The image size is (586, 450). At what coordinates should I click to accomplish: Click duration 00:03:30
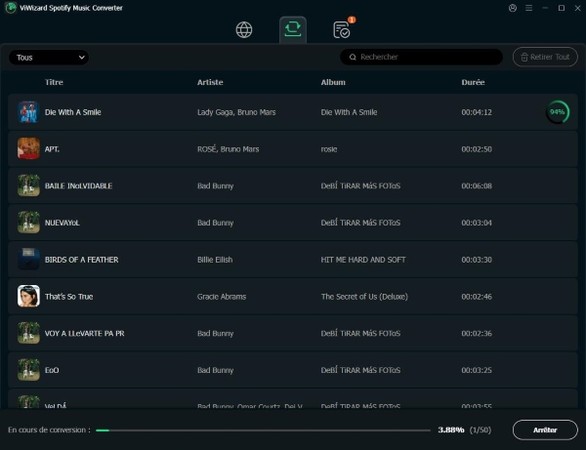[476, 260]
